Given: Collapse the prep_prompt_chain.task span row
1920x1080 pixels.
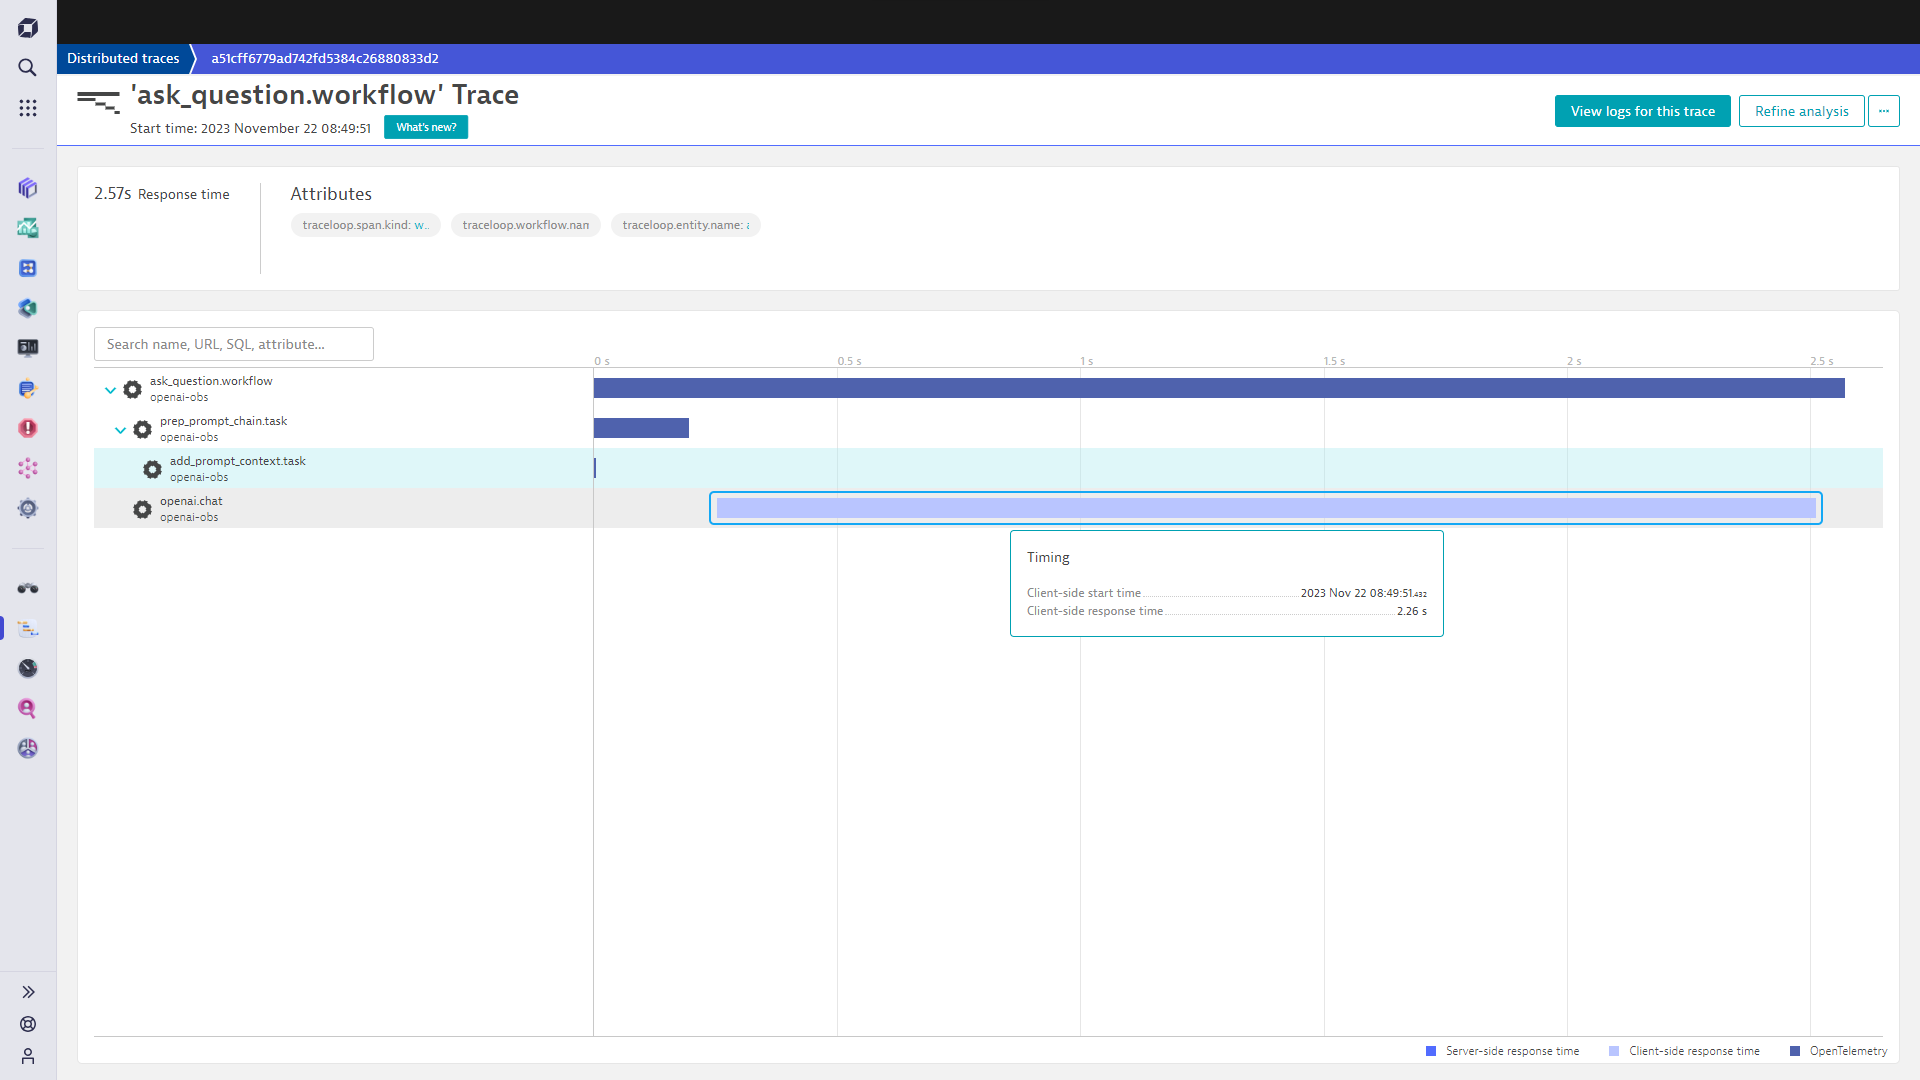Looking at the screenshot, I should point(121,429).
